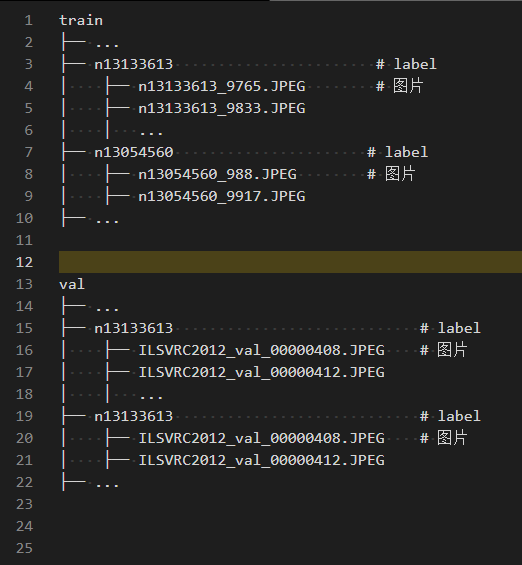Click the file n13054560_9917.JPEG
The width and height of the screenshot is (522, 565).
[222, 196]
